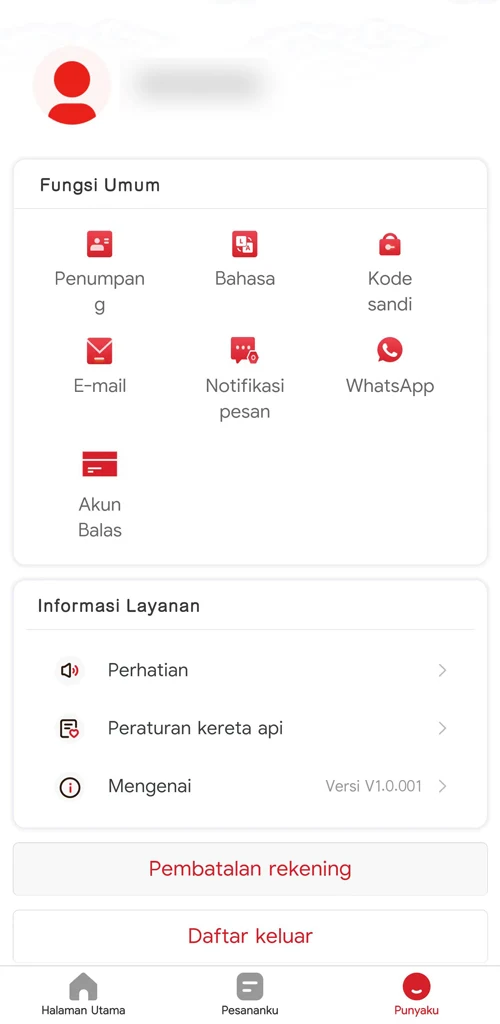The width and height of the screenshot is (500, 1024).
Task: Expand the Perhatian row chevron
Action: pyautogui.click(x=443, y=670)
